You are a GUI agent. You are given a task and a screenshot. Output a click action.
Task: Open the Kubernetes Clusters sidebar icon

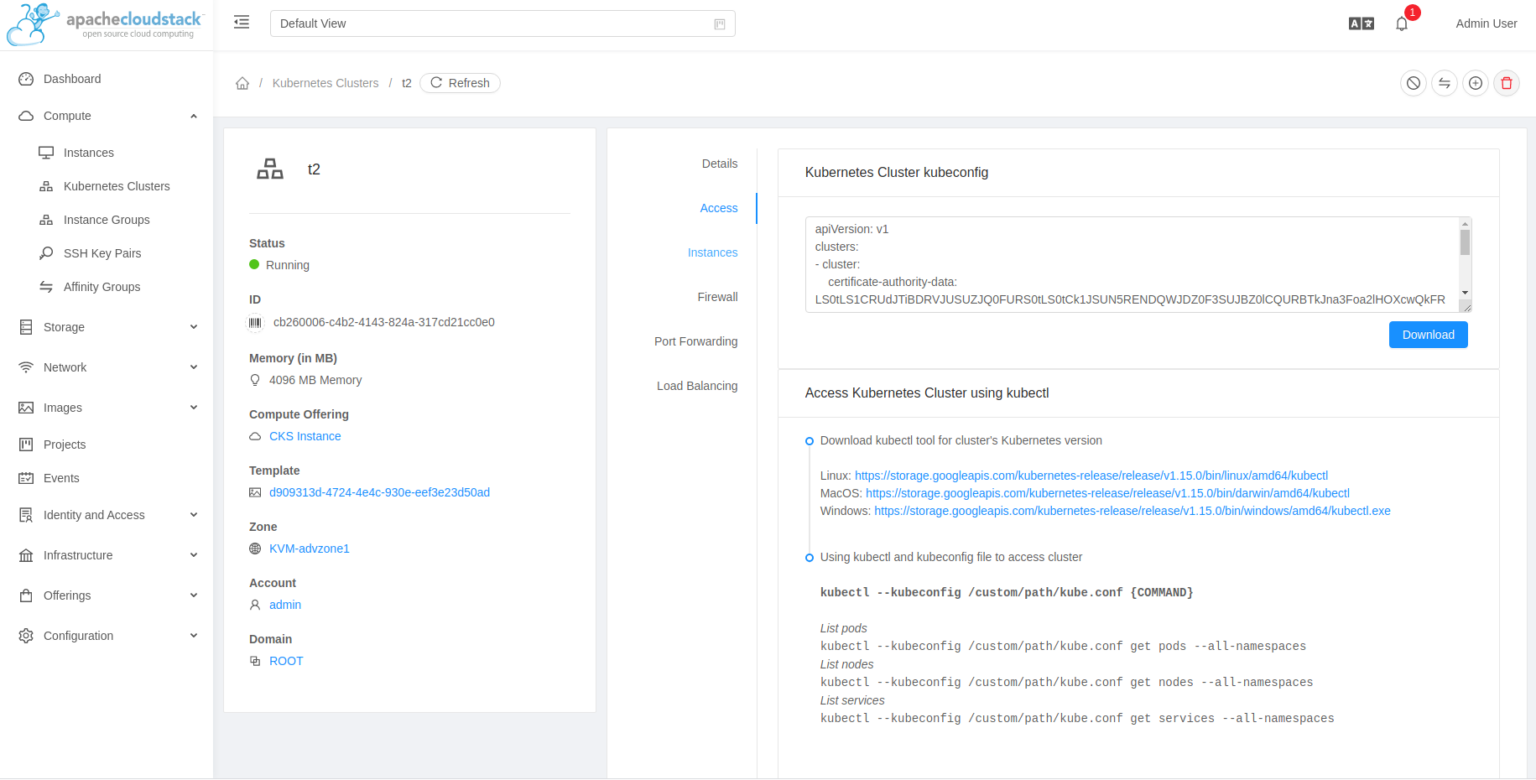coord(44,186)
